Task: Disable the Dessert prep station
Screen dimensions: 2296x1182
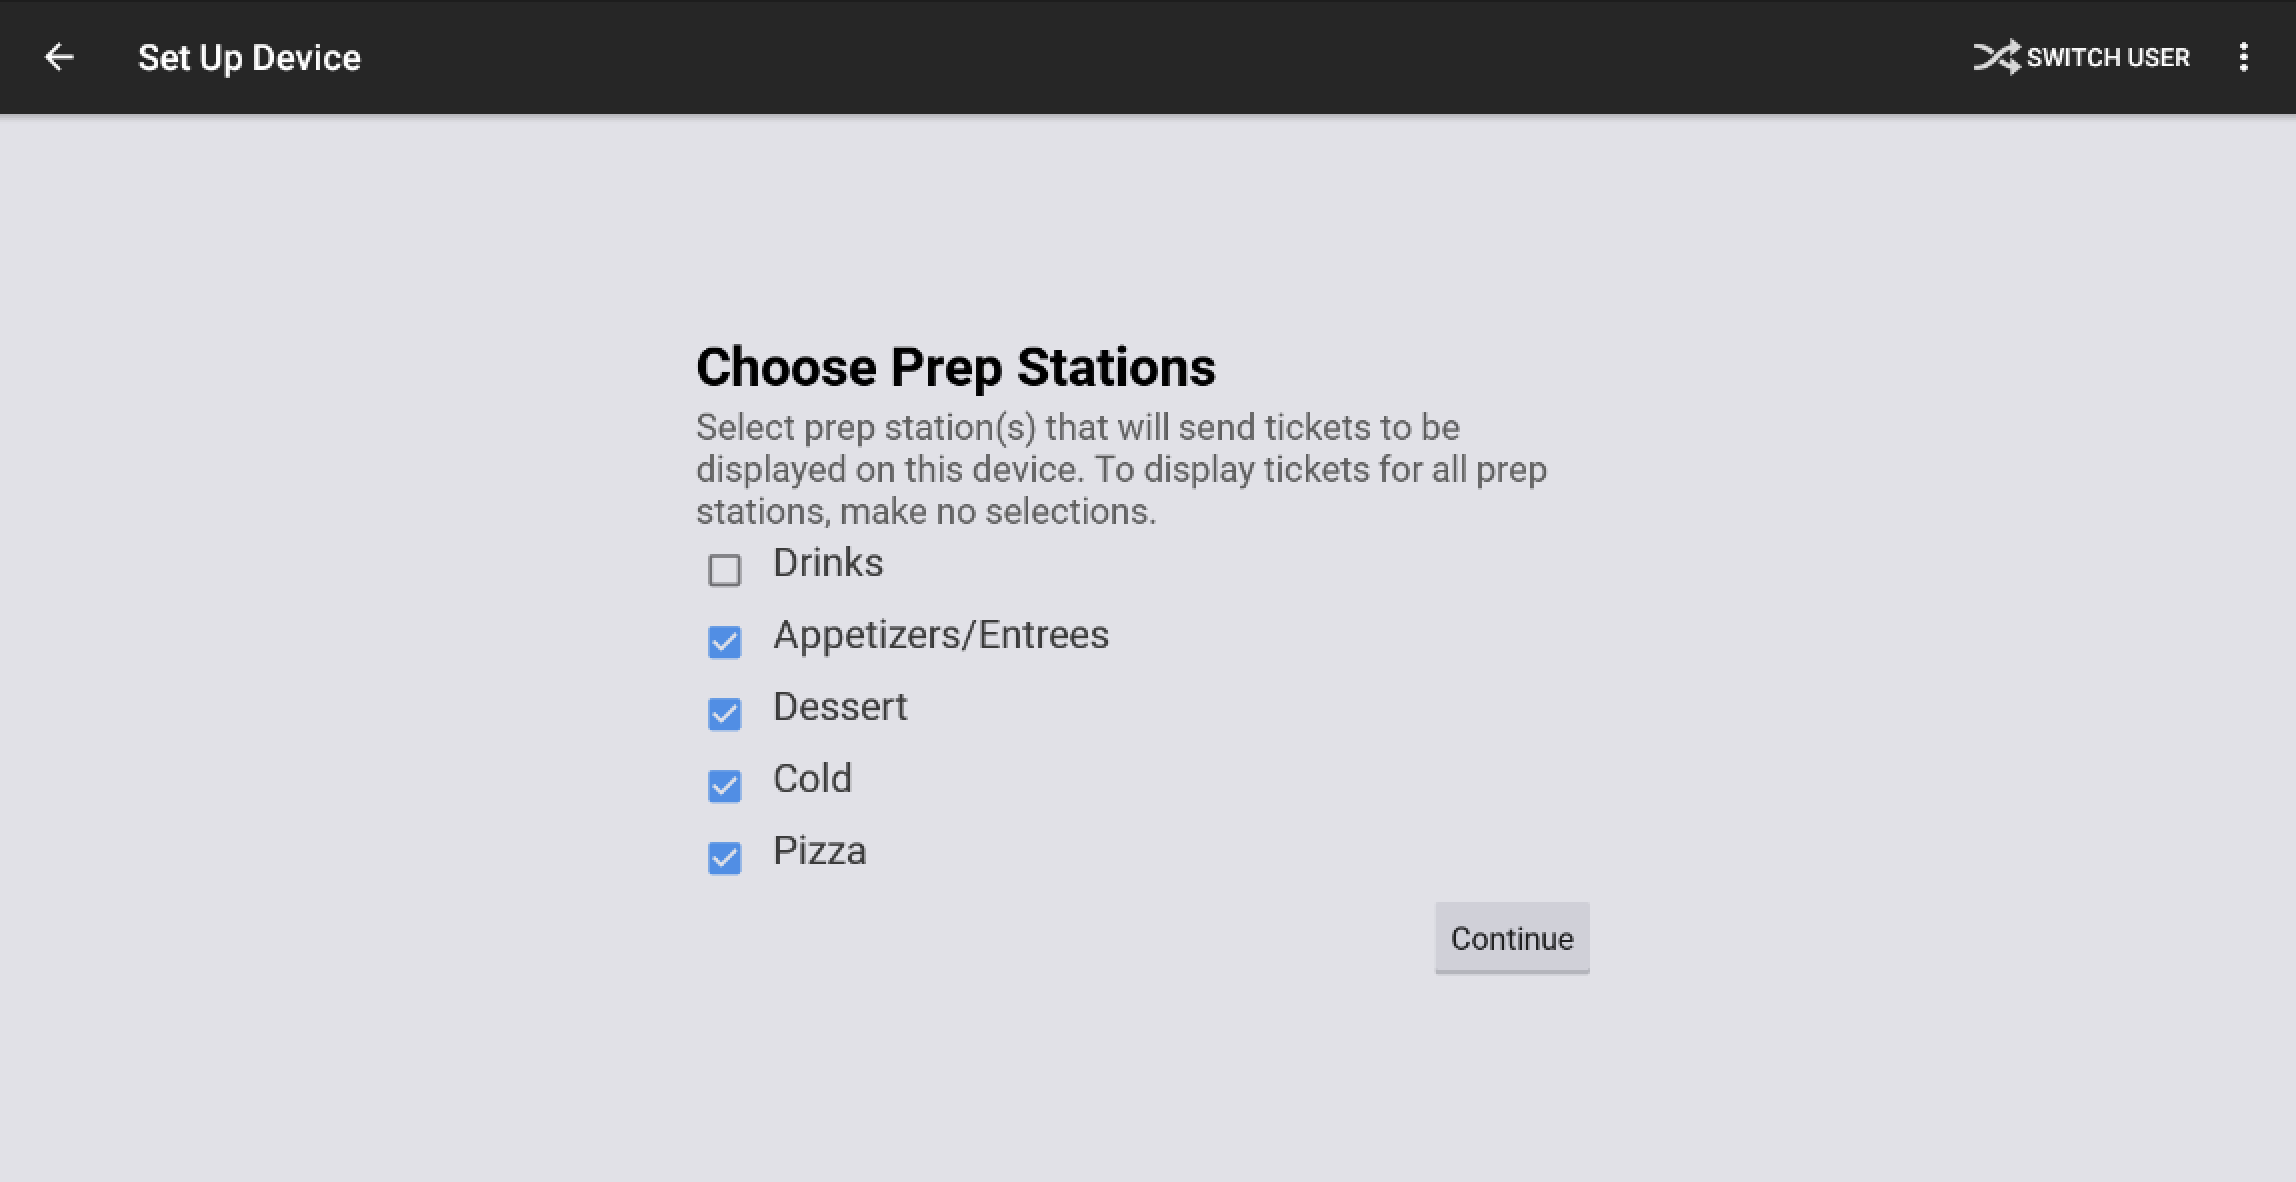Action: [x=723, y=713]
